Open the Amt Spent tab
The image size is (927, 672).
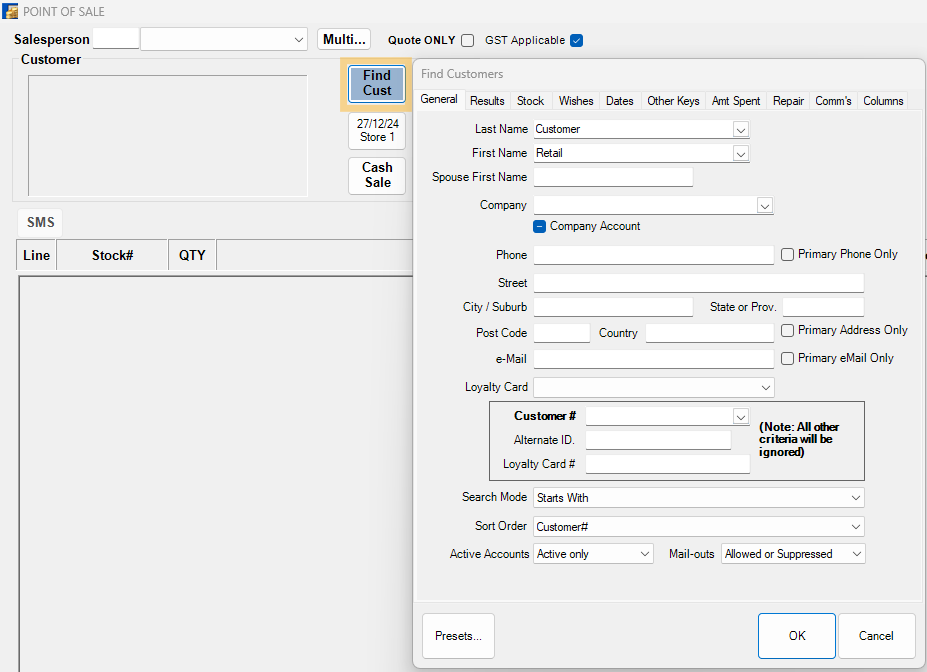tap(736, 100)
